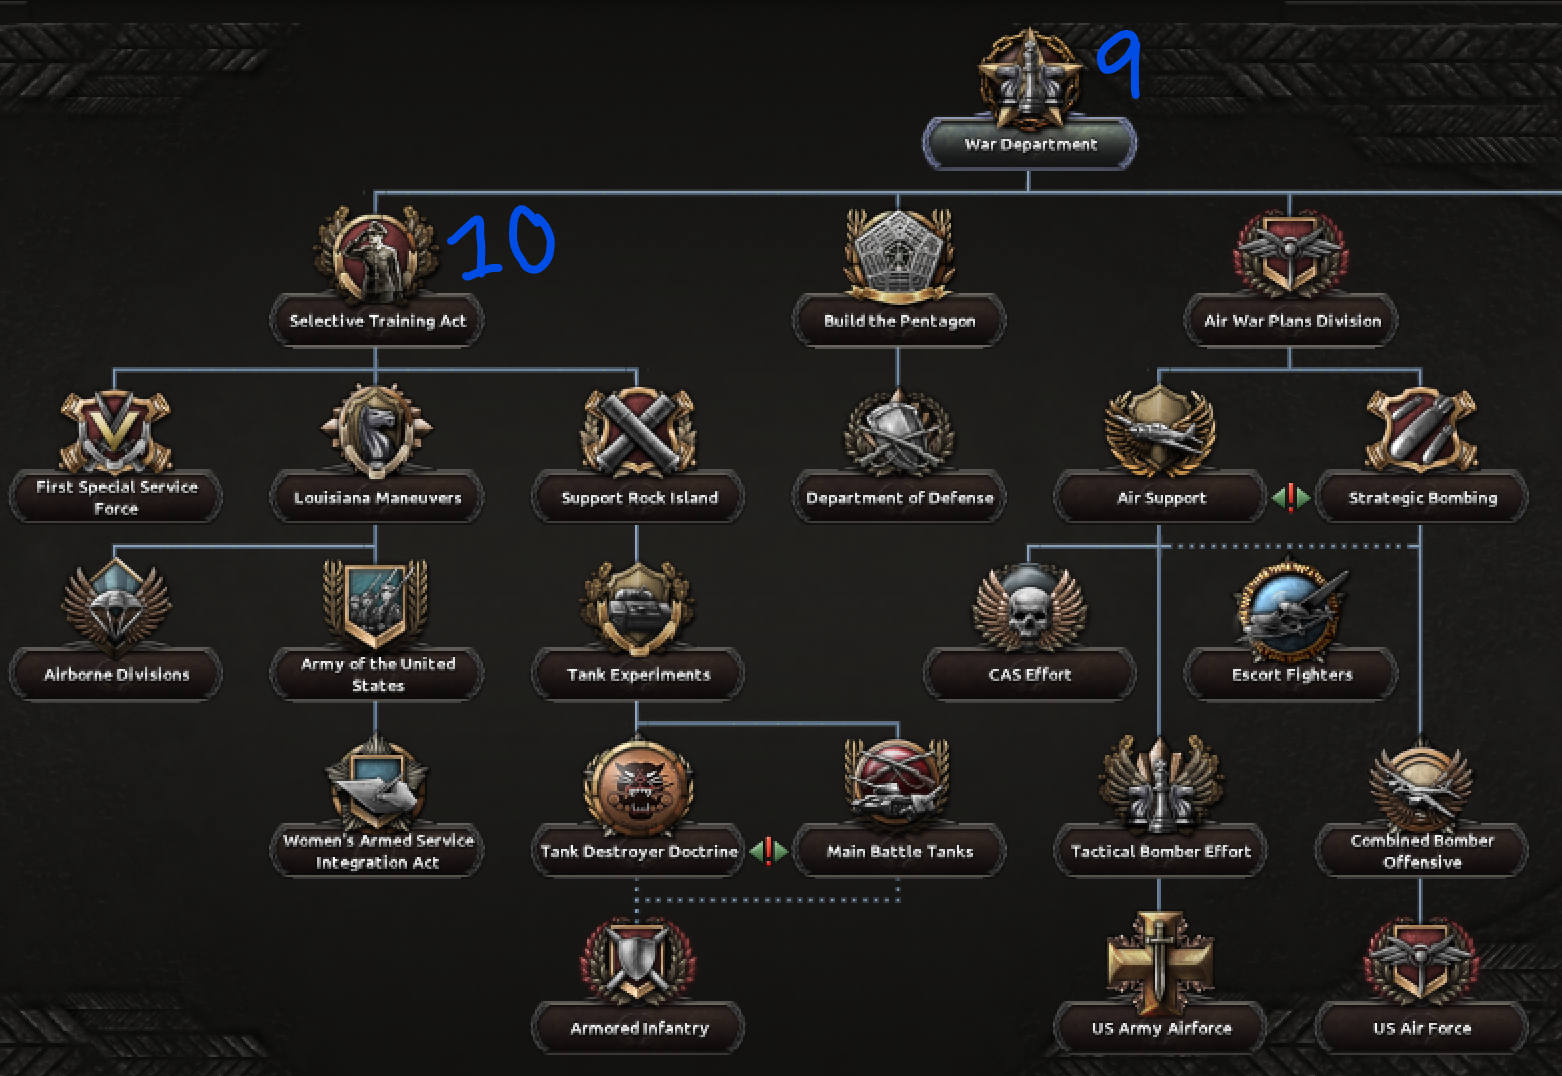Click the Women's Armed Service Integration Act label
The width and height of the screenshot is (1562, 1076).
click(x=377, y=851)
